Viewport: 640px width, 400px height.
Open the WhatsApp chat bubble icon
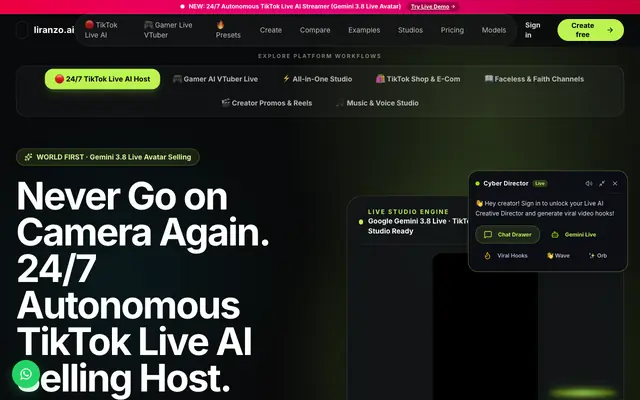[x=26, y=374]
